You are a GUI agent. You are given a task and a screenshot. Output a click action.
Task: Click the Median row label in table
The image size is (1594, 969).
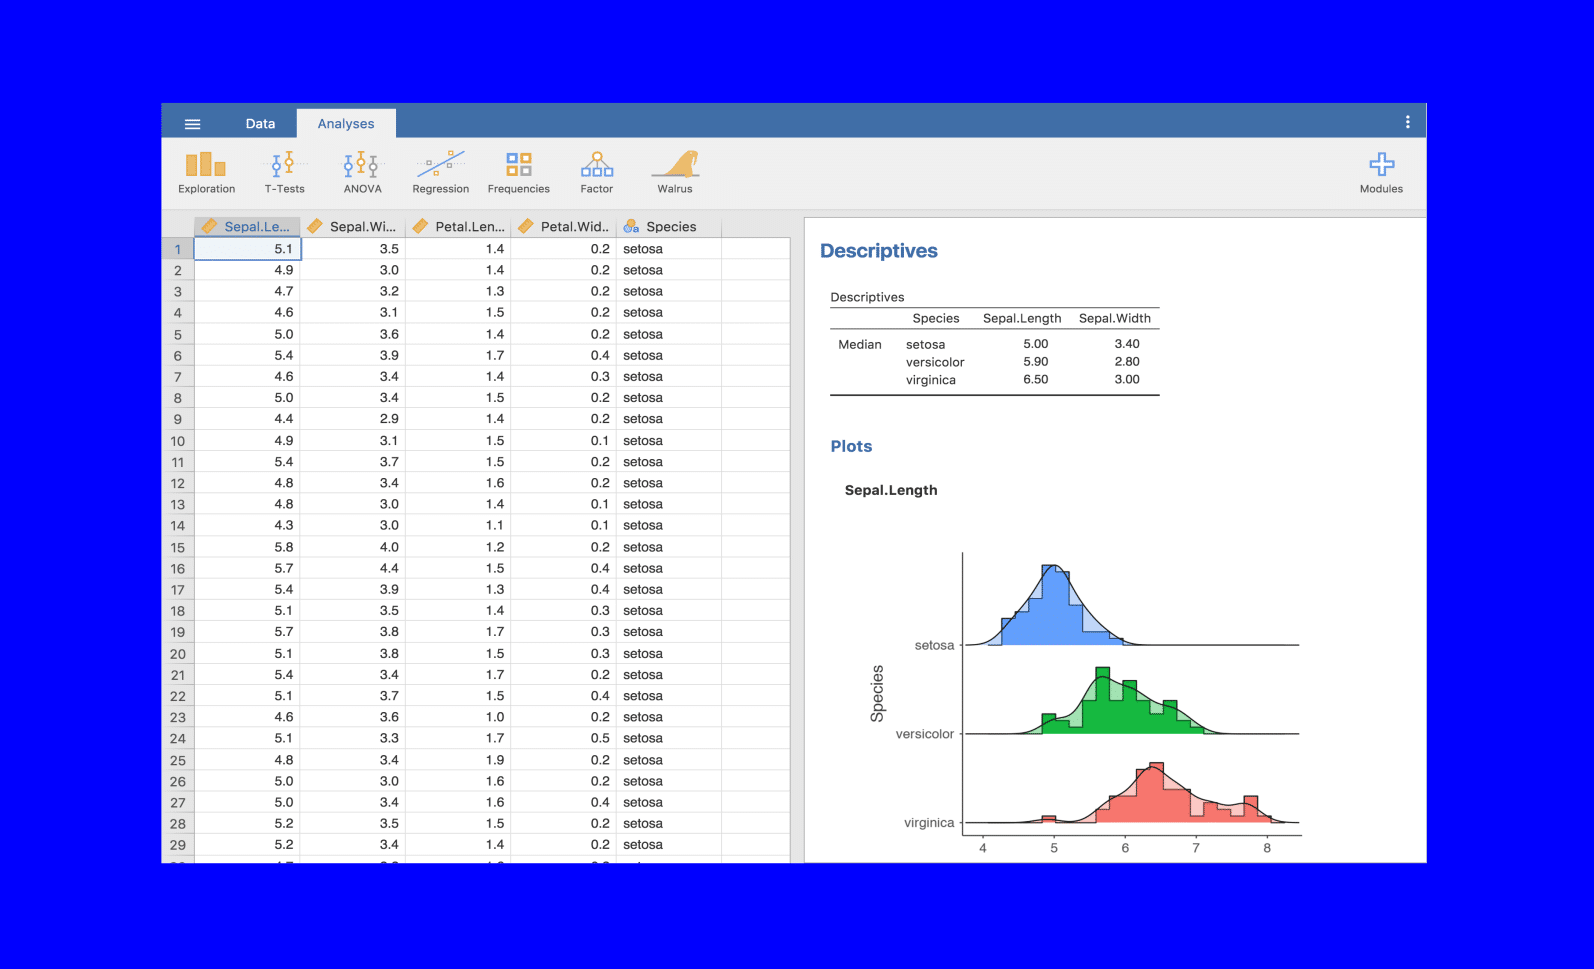(x=860, y=344)
